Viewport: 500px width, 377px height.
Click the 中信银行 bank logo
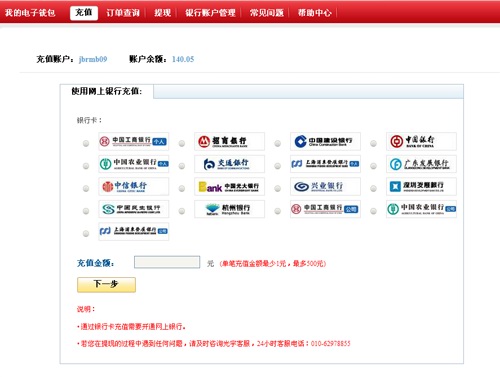coord(134,186)
